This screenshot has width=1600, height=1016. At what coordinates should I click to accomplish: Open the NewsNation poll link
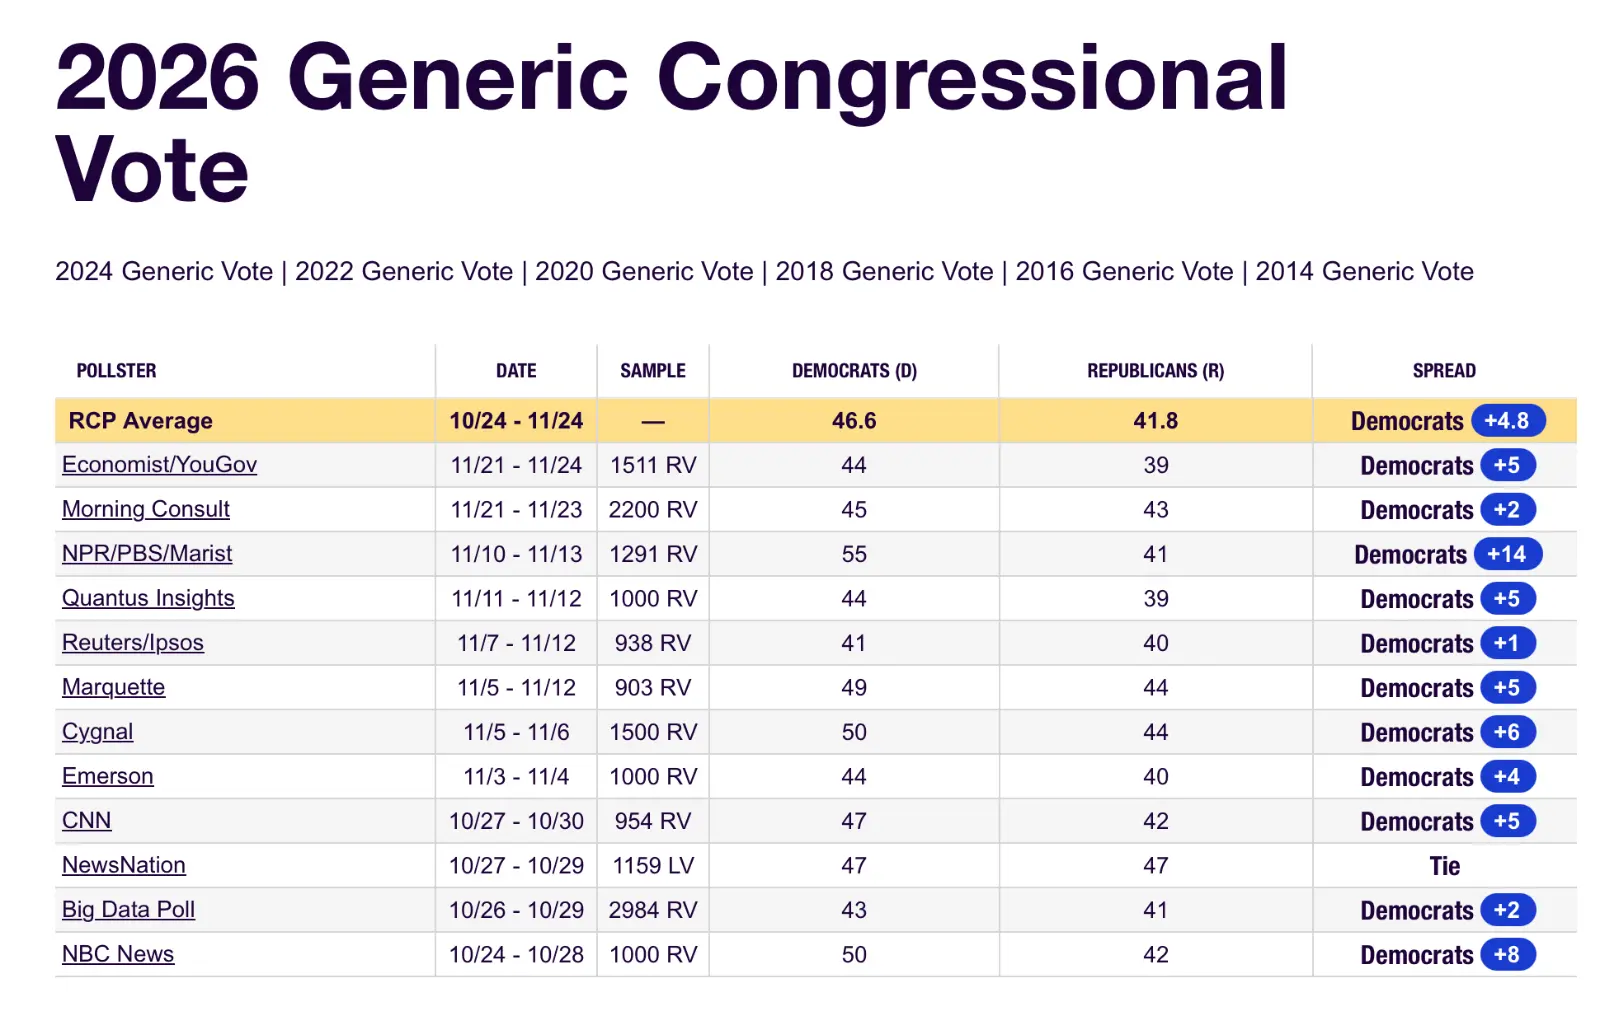click(124, 865)
